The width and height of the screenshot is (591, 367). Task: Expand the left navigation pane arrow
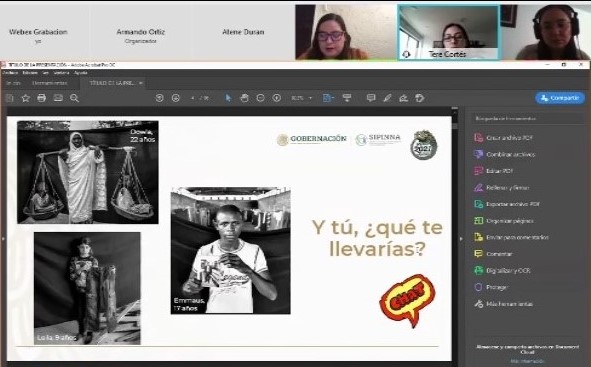click(3, 239)
